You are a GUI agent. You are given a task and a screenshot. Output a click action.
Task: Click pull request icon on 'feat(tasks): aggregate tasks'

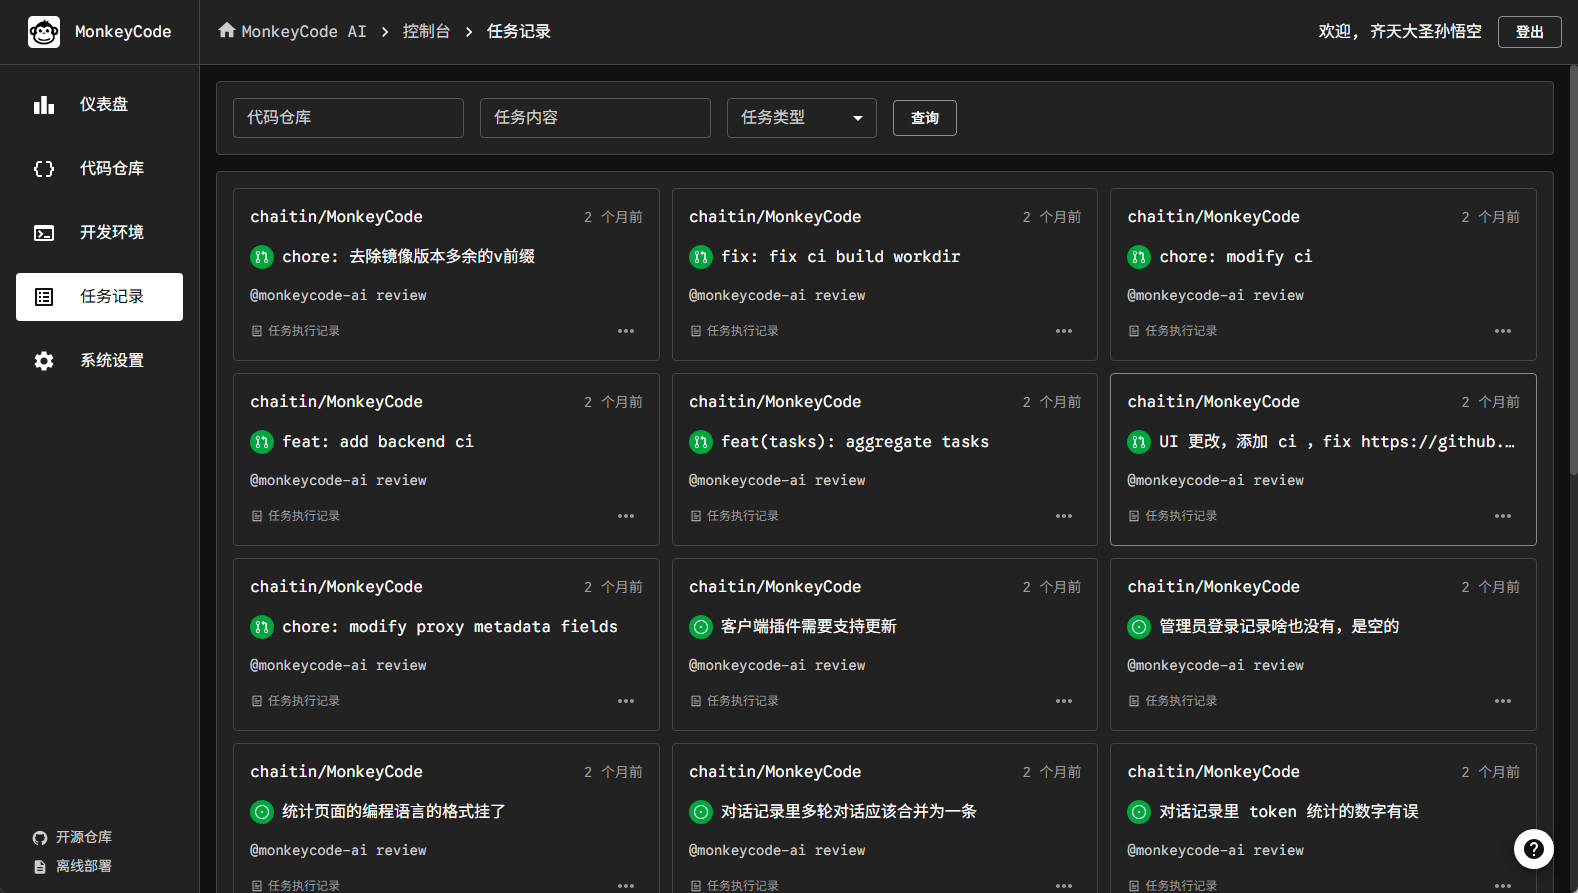[701, 442]
